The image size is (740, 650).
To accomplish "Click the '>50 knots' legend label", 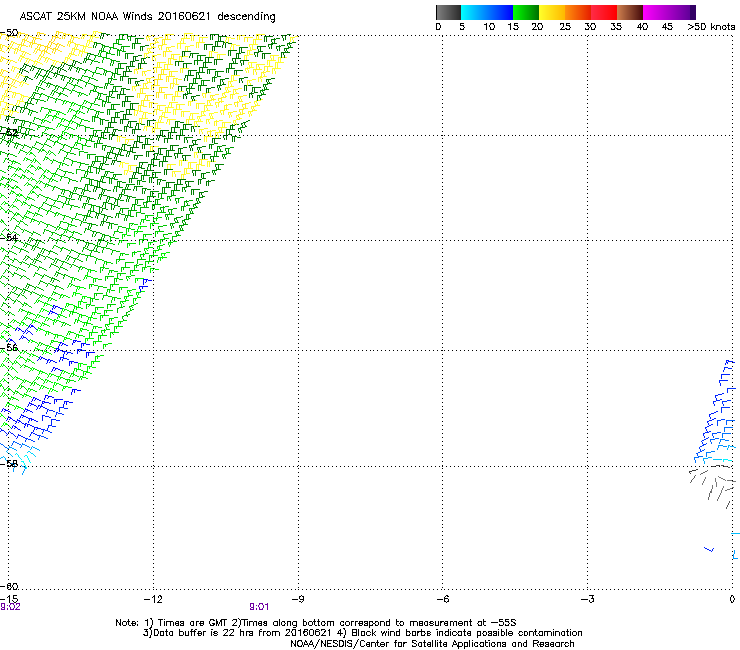I will coord(711,27).
